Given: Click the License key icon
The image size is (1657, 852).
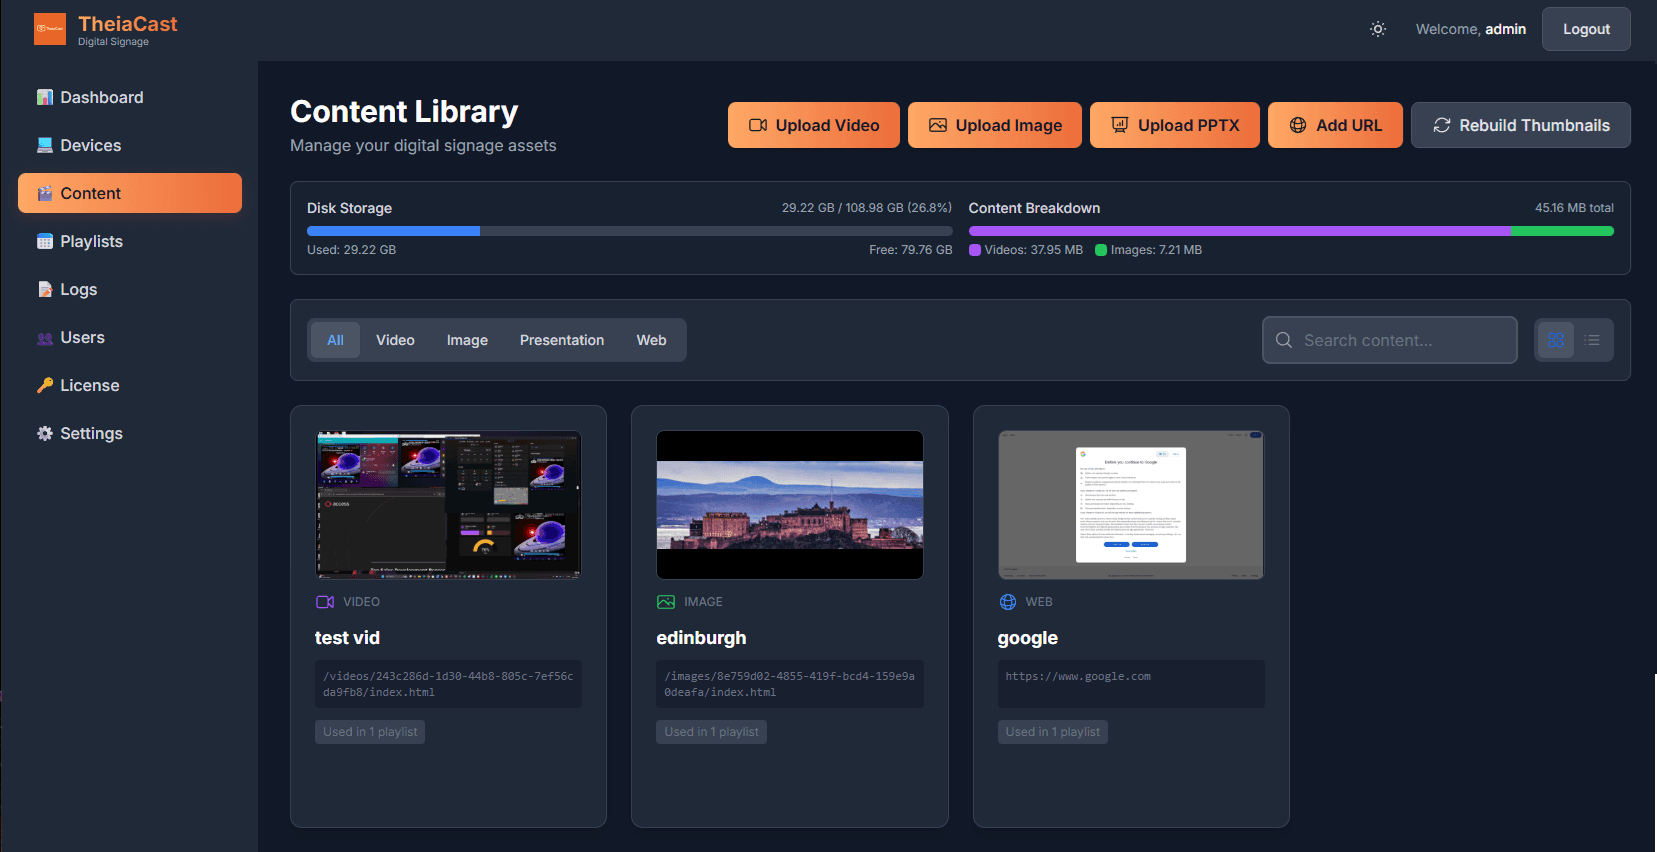Looking at the screenshot, I should click(45, 385).
